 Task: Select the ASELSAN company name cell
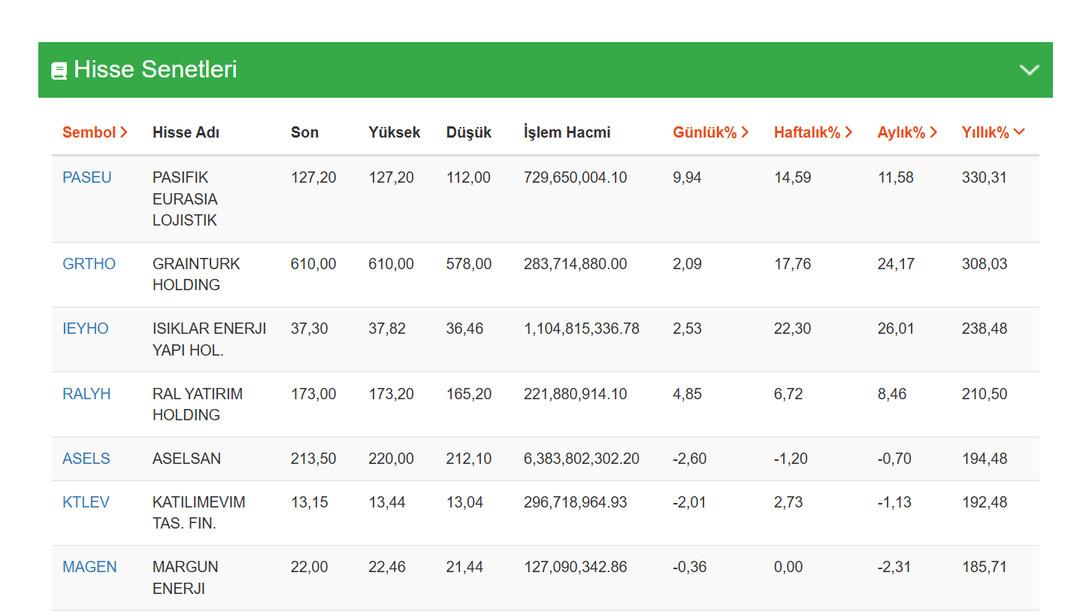[187, 459]
